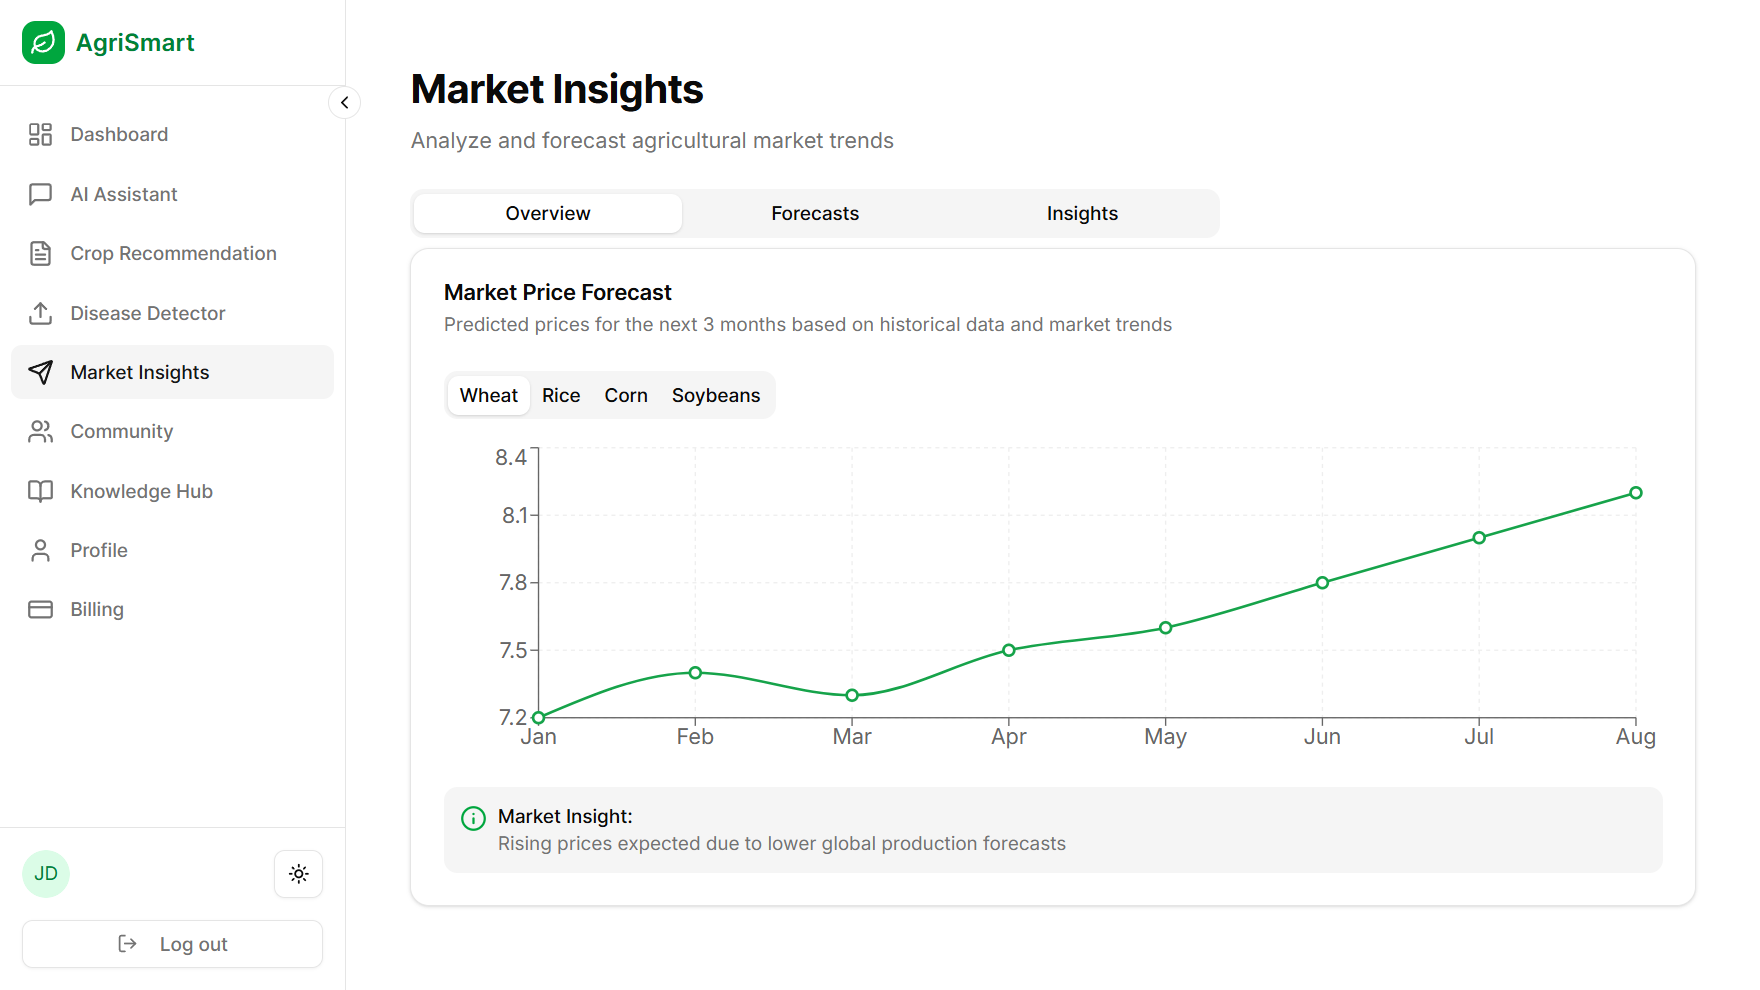Image resolution: width=1760 pixels, height=990 pixels.
Task: Click the Disease Detector upload icon
Action: (40, 313)
